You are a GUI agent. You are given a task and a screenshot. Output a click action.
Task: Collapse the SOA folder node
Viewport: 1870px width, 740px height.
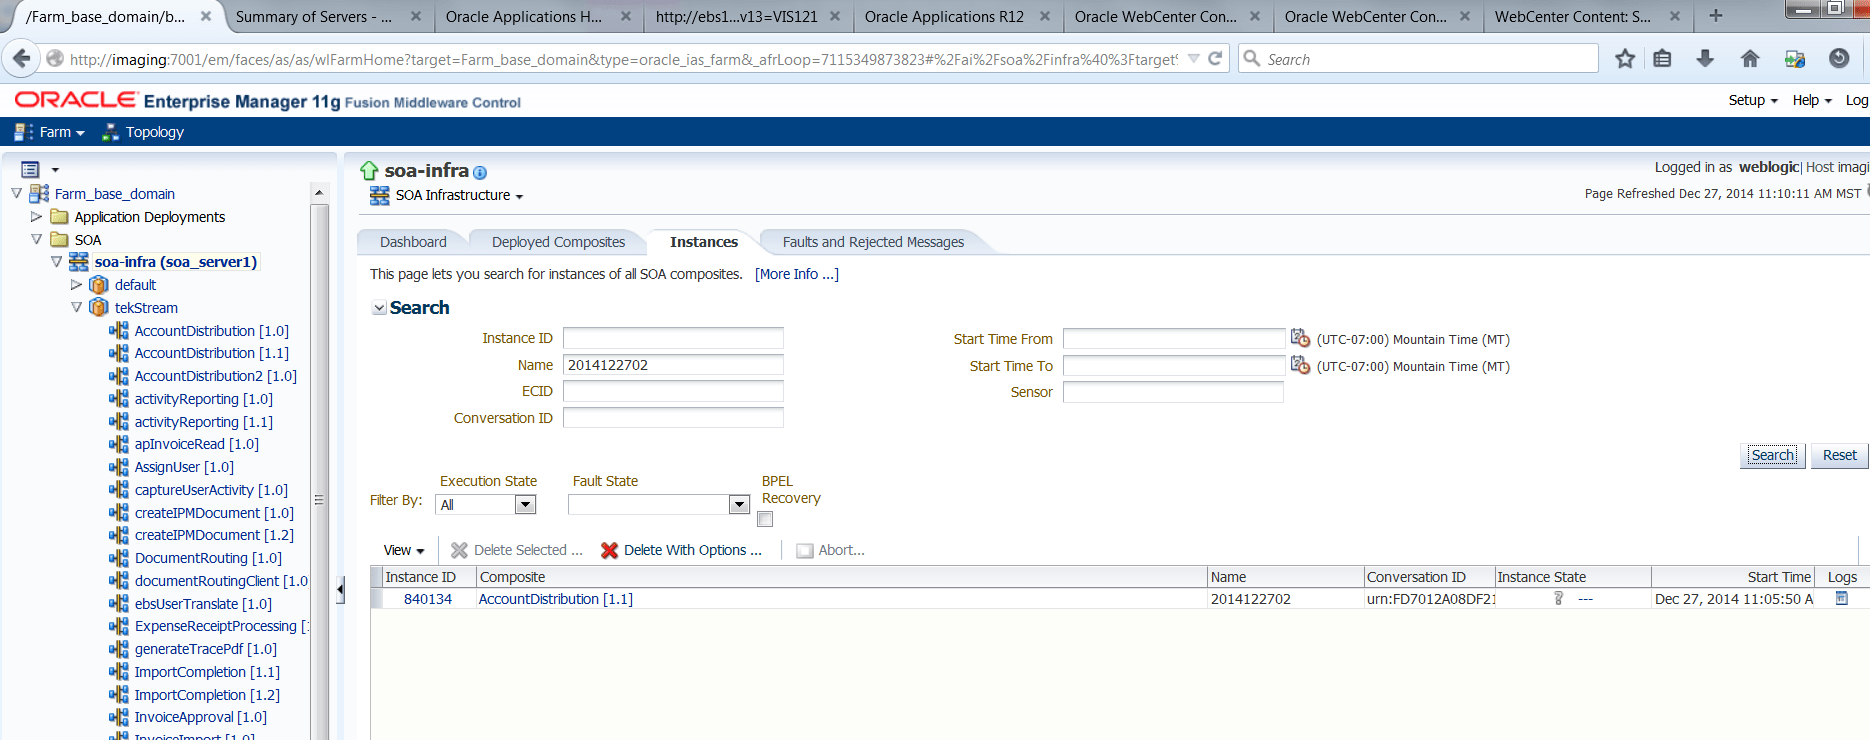(36, 239)
